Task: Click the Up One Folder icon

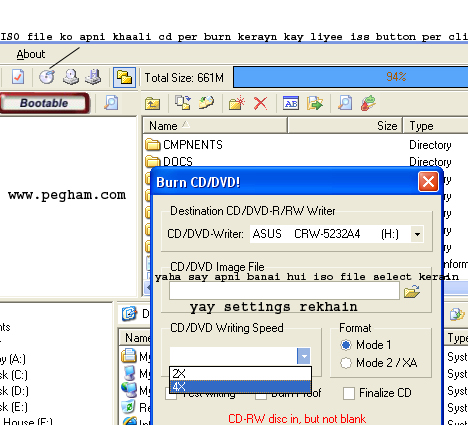Action: (153, 103)
